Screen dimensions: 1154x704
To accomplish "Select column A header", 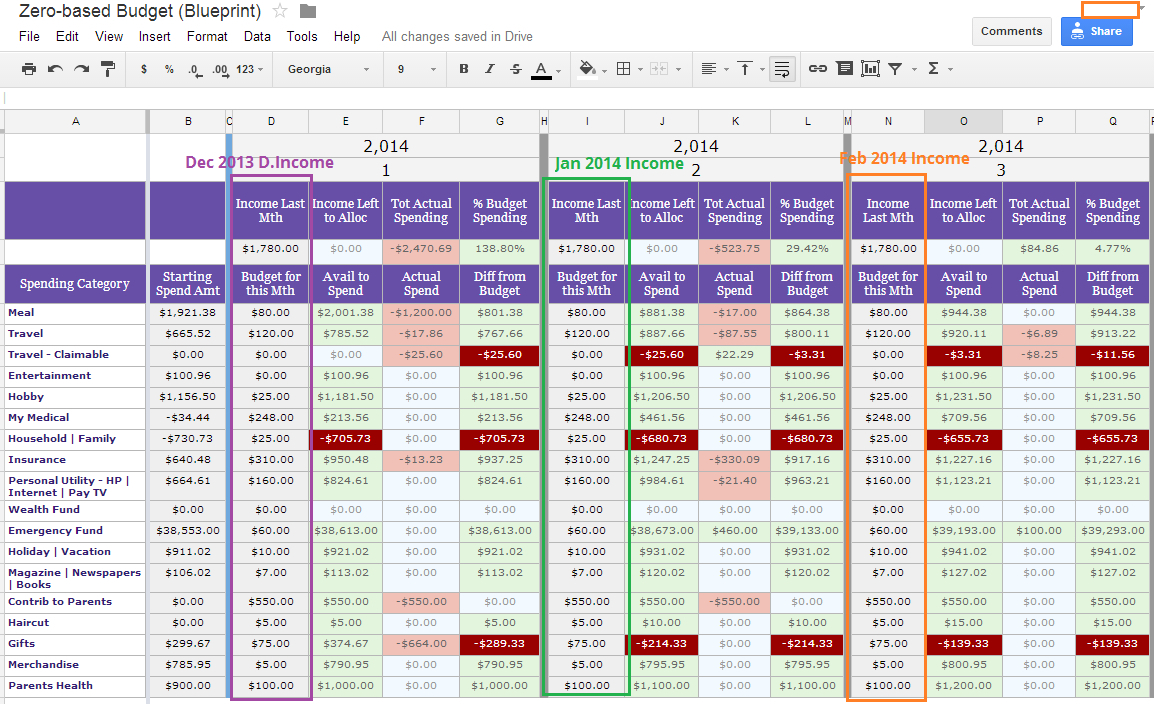I will coord(76,121).
